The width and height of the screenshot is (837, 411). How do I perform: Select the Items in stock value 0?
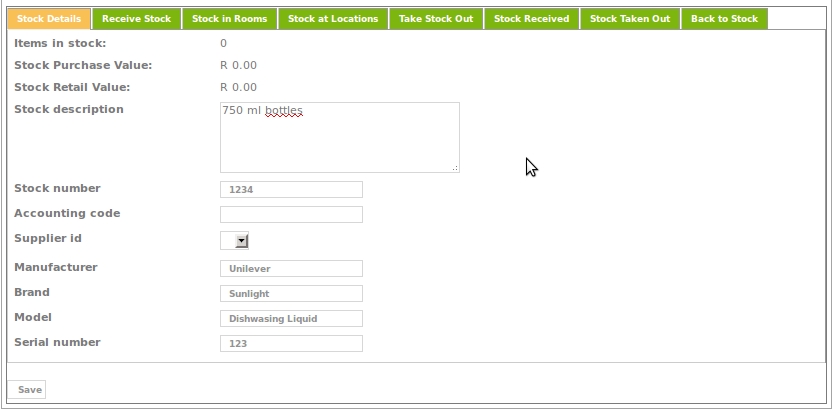pyautogui.click(x=223, y=43)
